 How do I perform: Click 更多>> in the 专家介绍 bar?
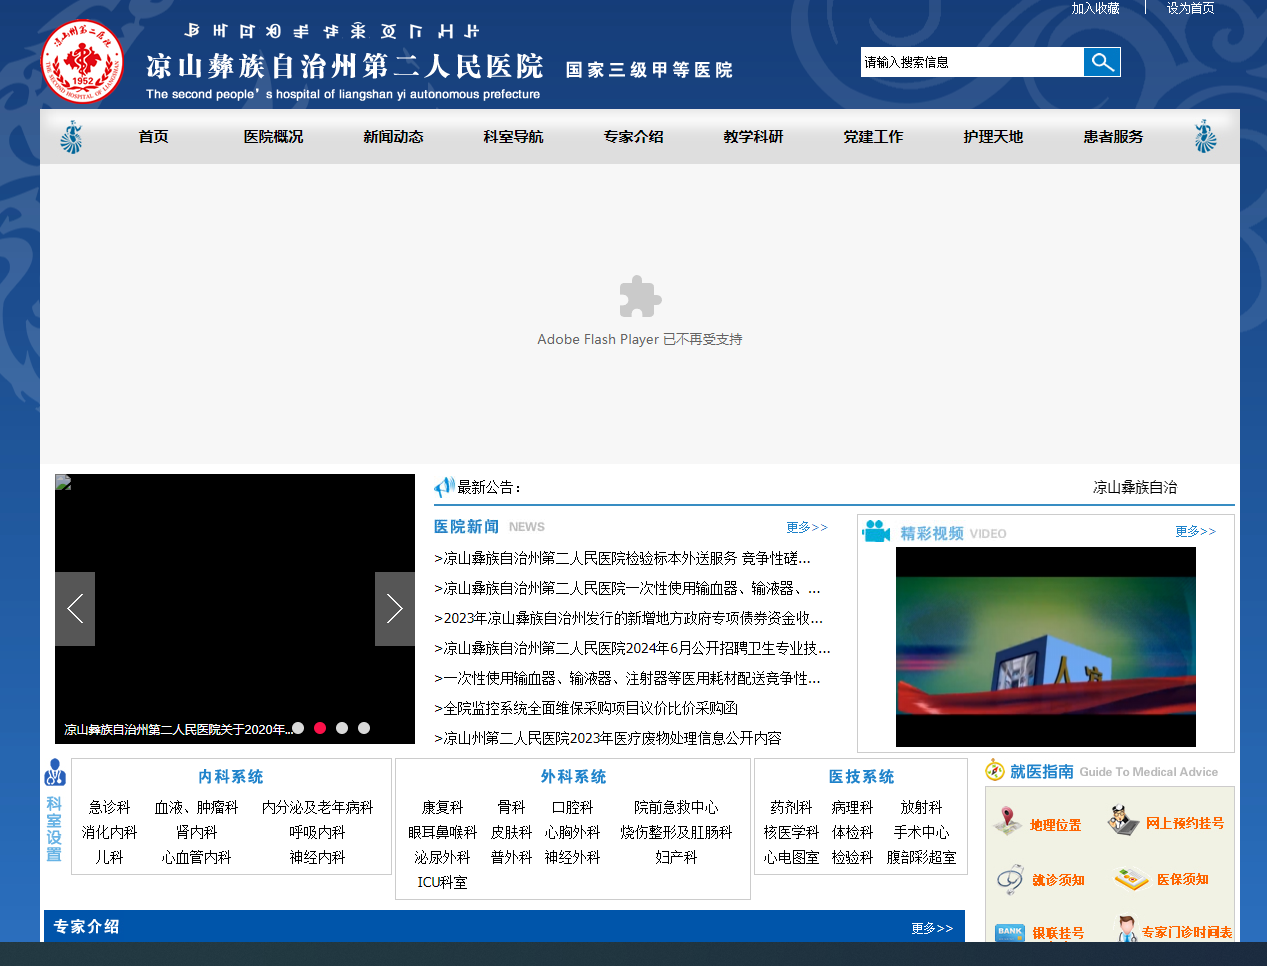click(932, 928)
